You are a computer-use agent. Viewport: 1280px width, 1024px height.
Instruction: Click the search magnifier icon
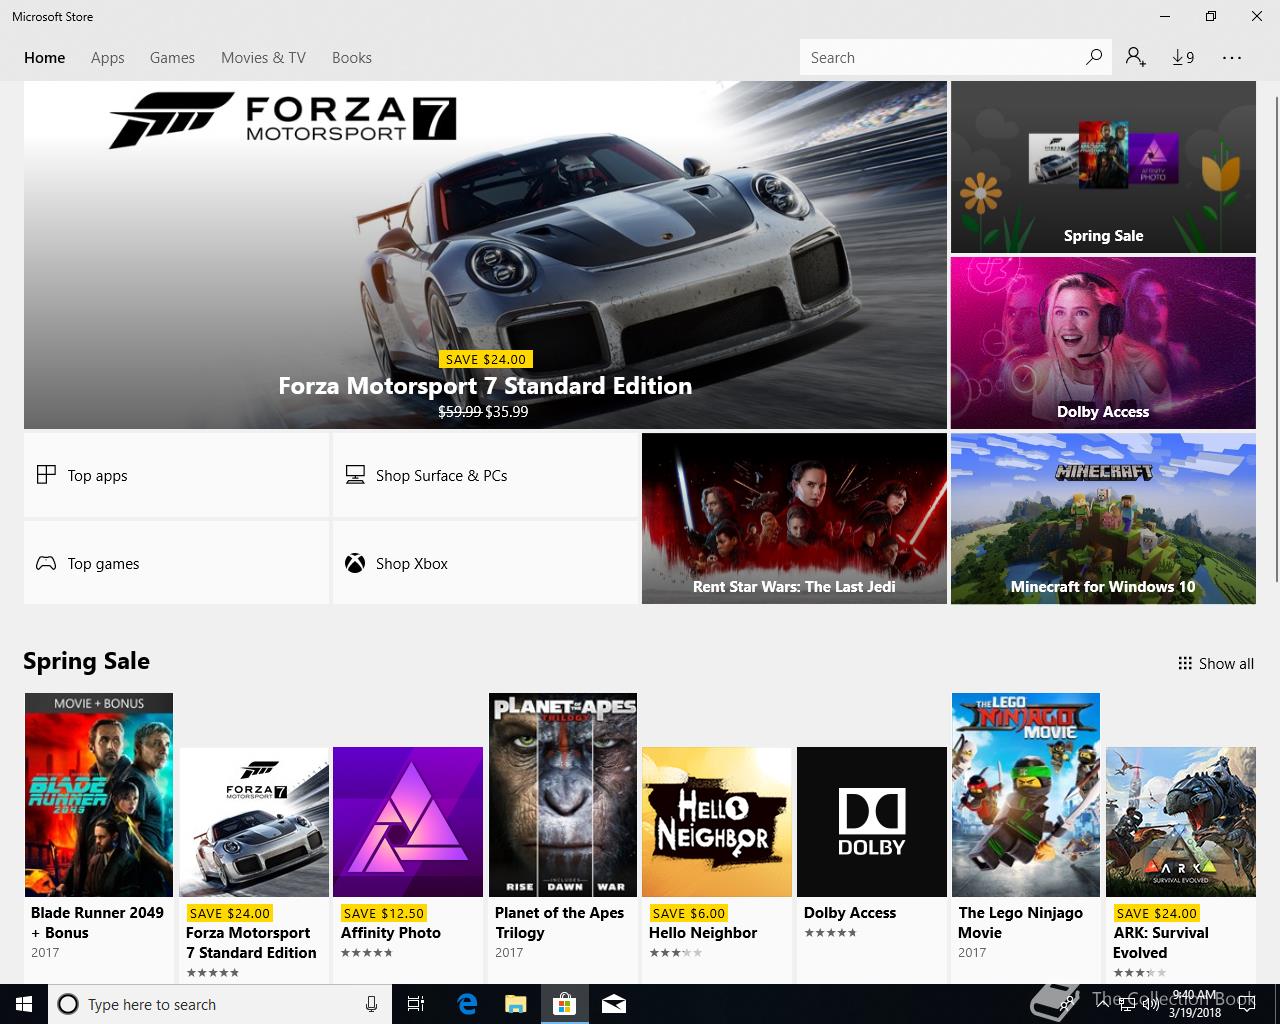[x=1094, y=57]
